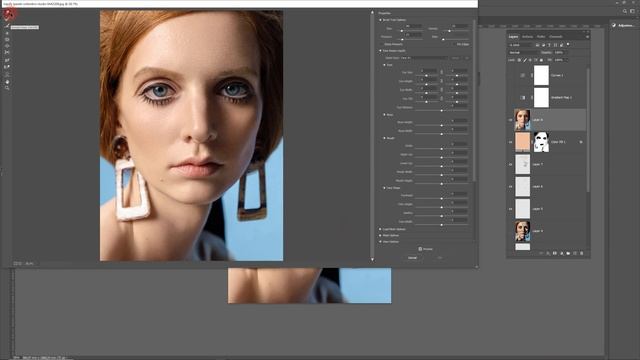This screenshot has width=640, height=360.
Task: Click the Color Fill 1 mask thumbnail
Action: tap(541, 142)
